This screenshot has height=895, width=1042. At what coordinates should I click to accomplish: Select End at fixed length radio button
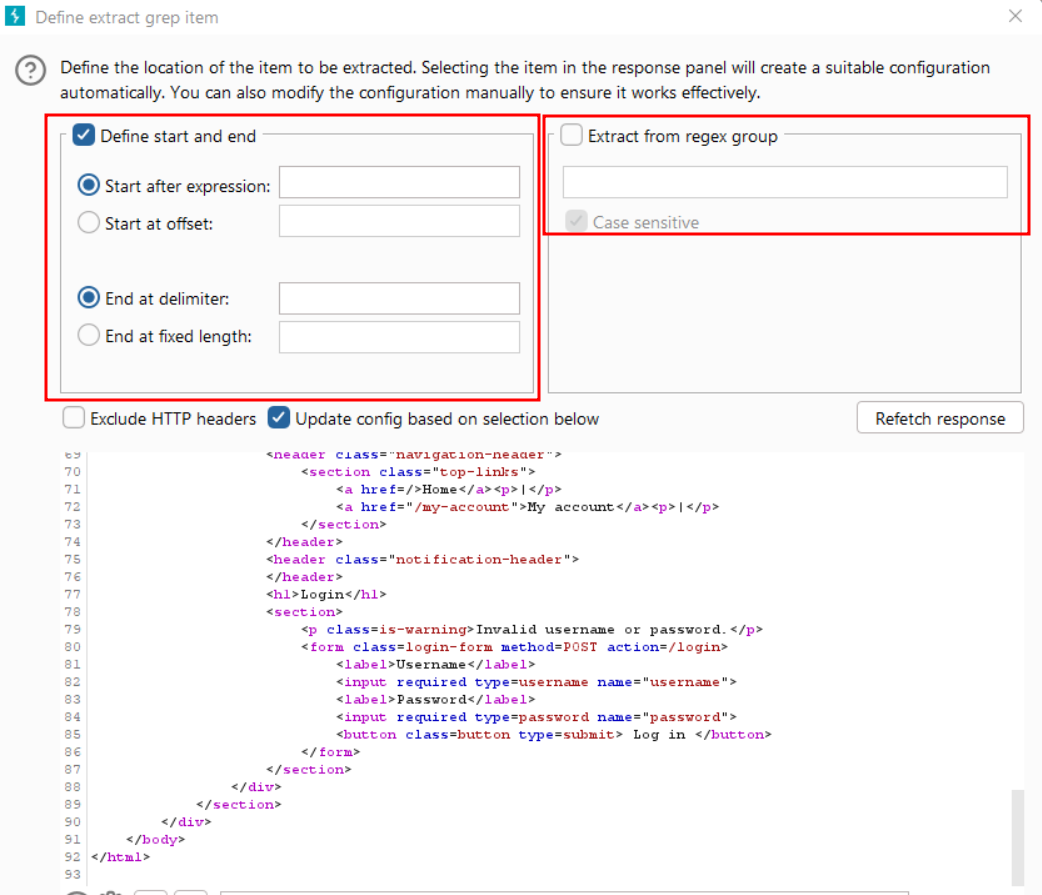coord(88,335)
